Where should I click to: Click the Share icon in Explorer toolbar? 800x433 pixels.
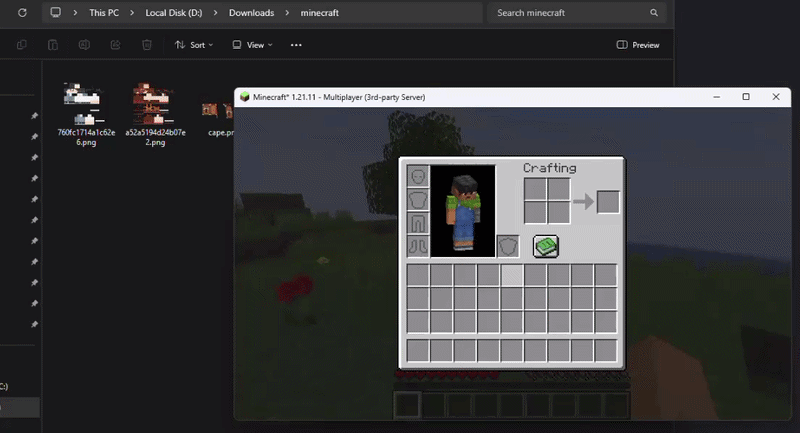(115, 45)
